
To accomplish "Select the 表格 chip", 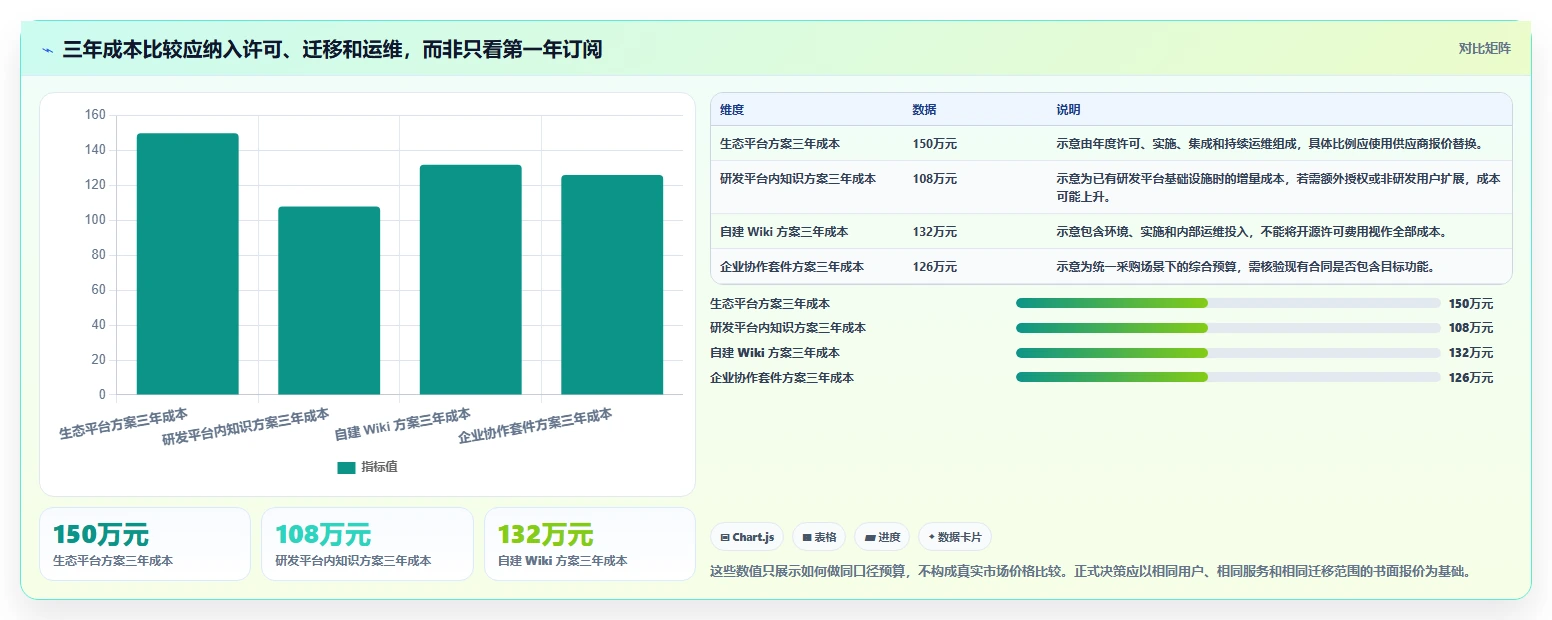I will (819, 537).
